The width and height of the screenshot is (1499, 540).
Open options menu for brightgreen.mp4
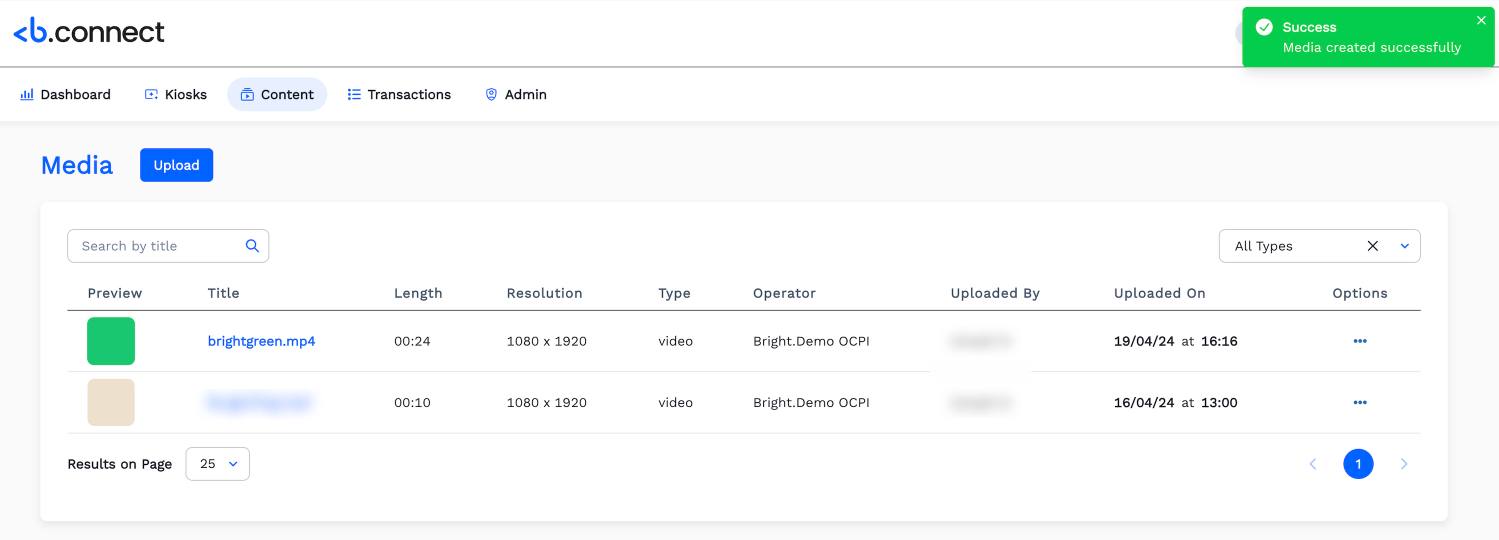[1359, 341]
